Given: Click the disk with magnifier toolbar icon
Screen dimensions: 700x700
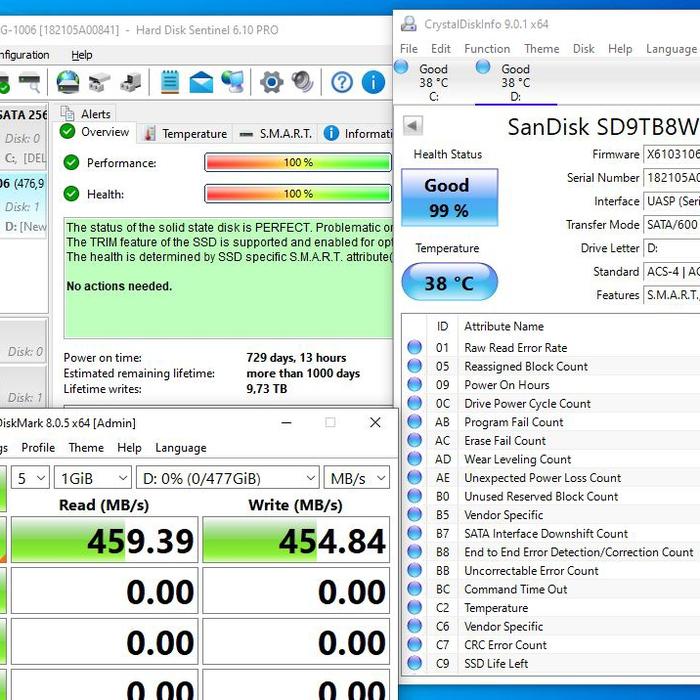Looking at the screenshot, I should [29, 82].
